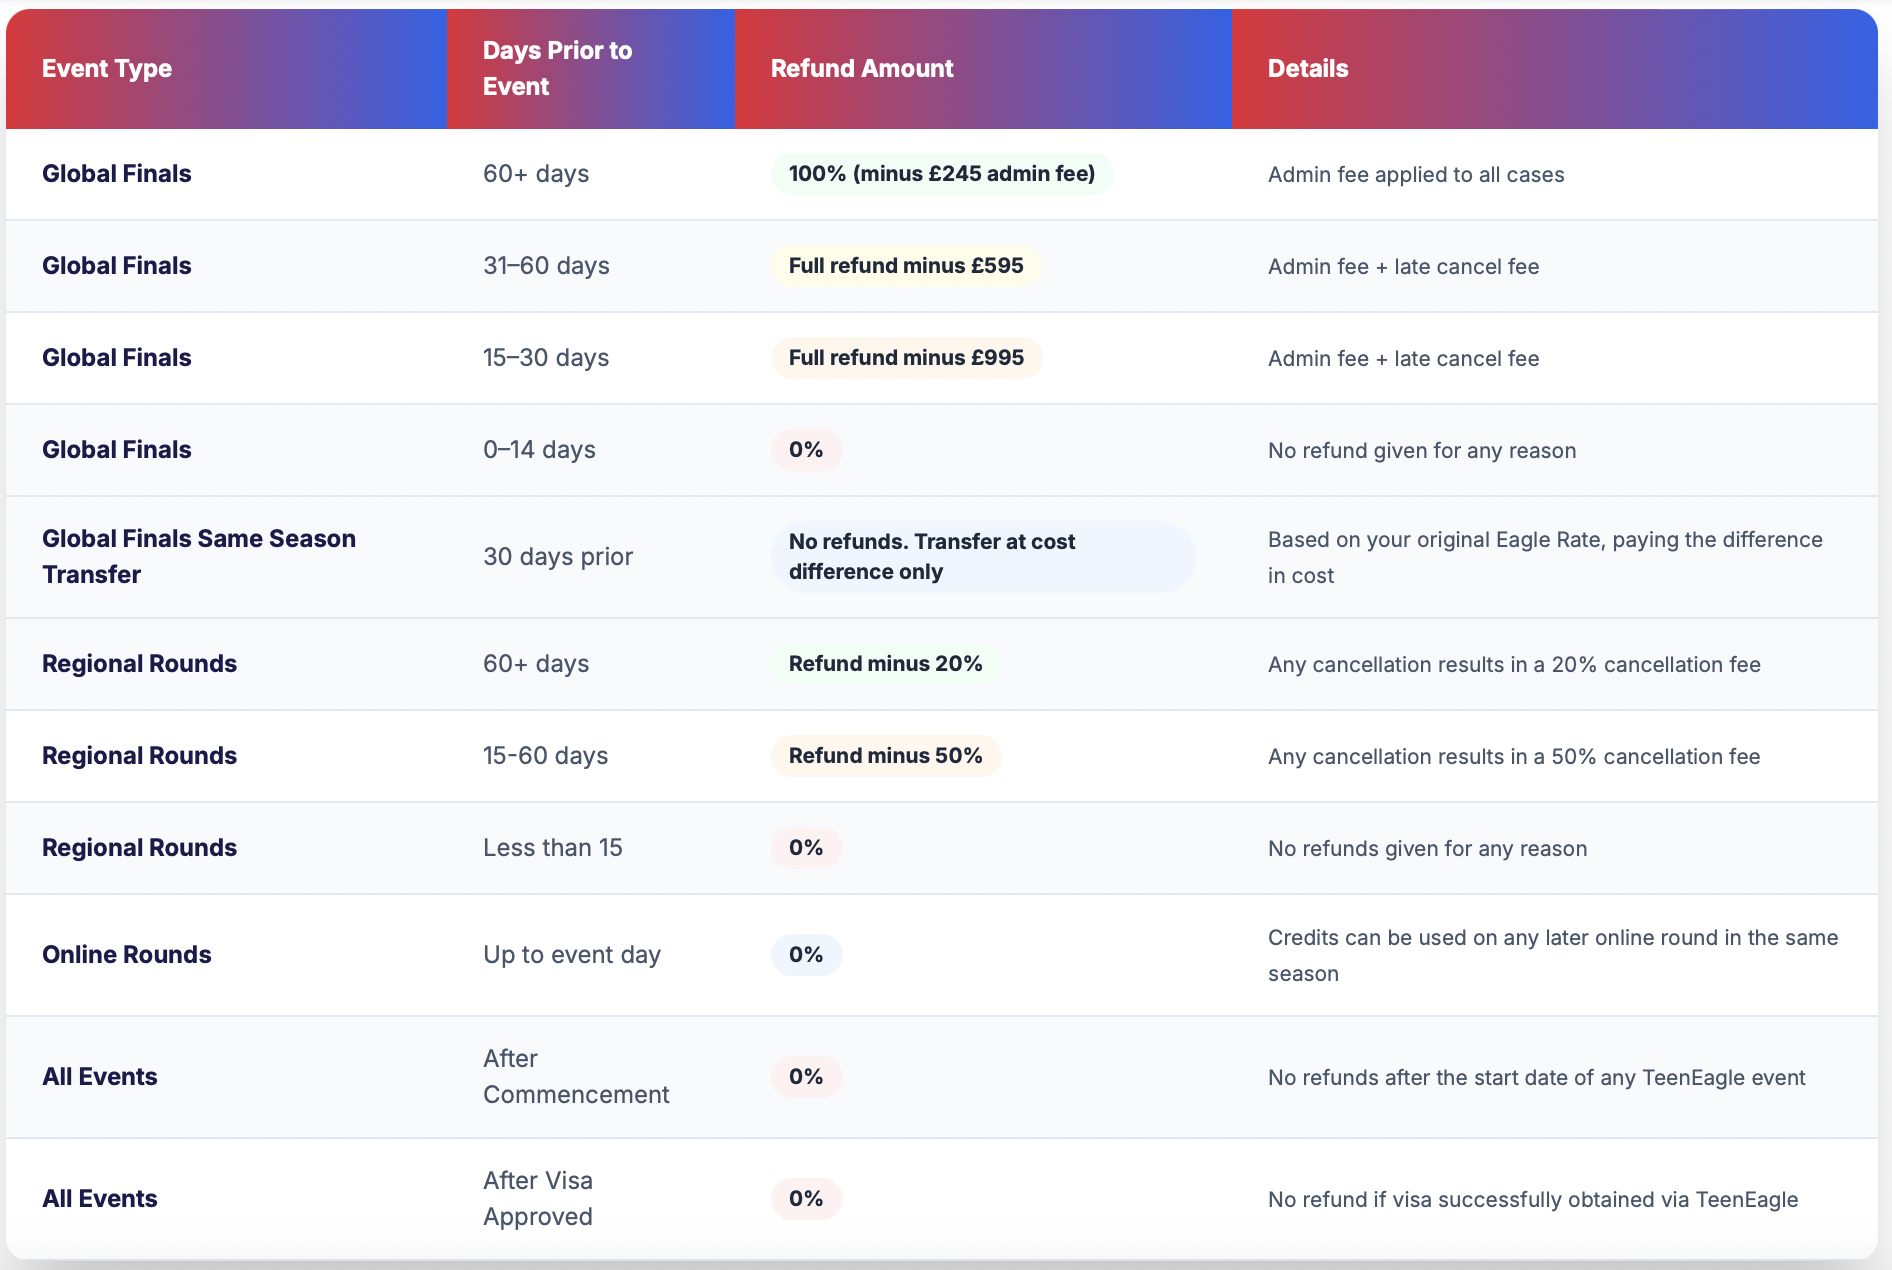Click the Full refund minus £995 badge
1892x1270 pixels.
(906, 358)
